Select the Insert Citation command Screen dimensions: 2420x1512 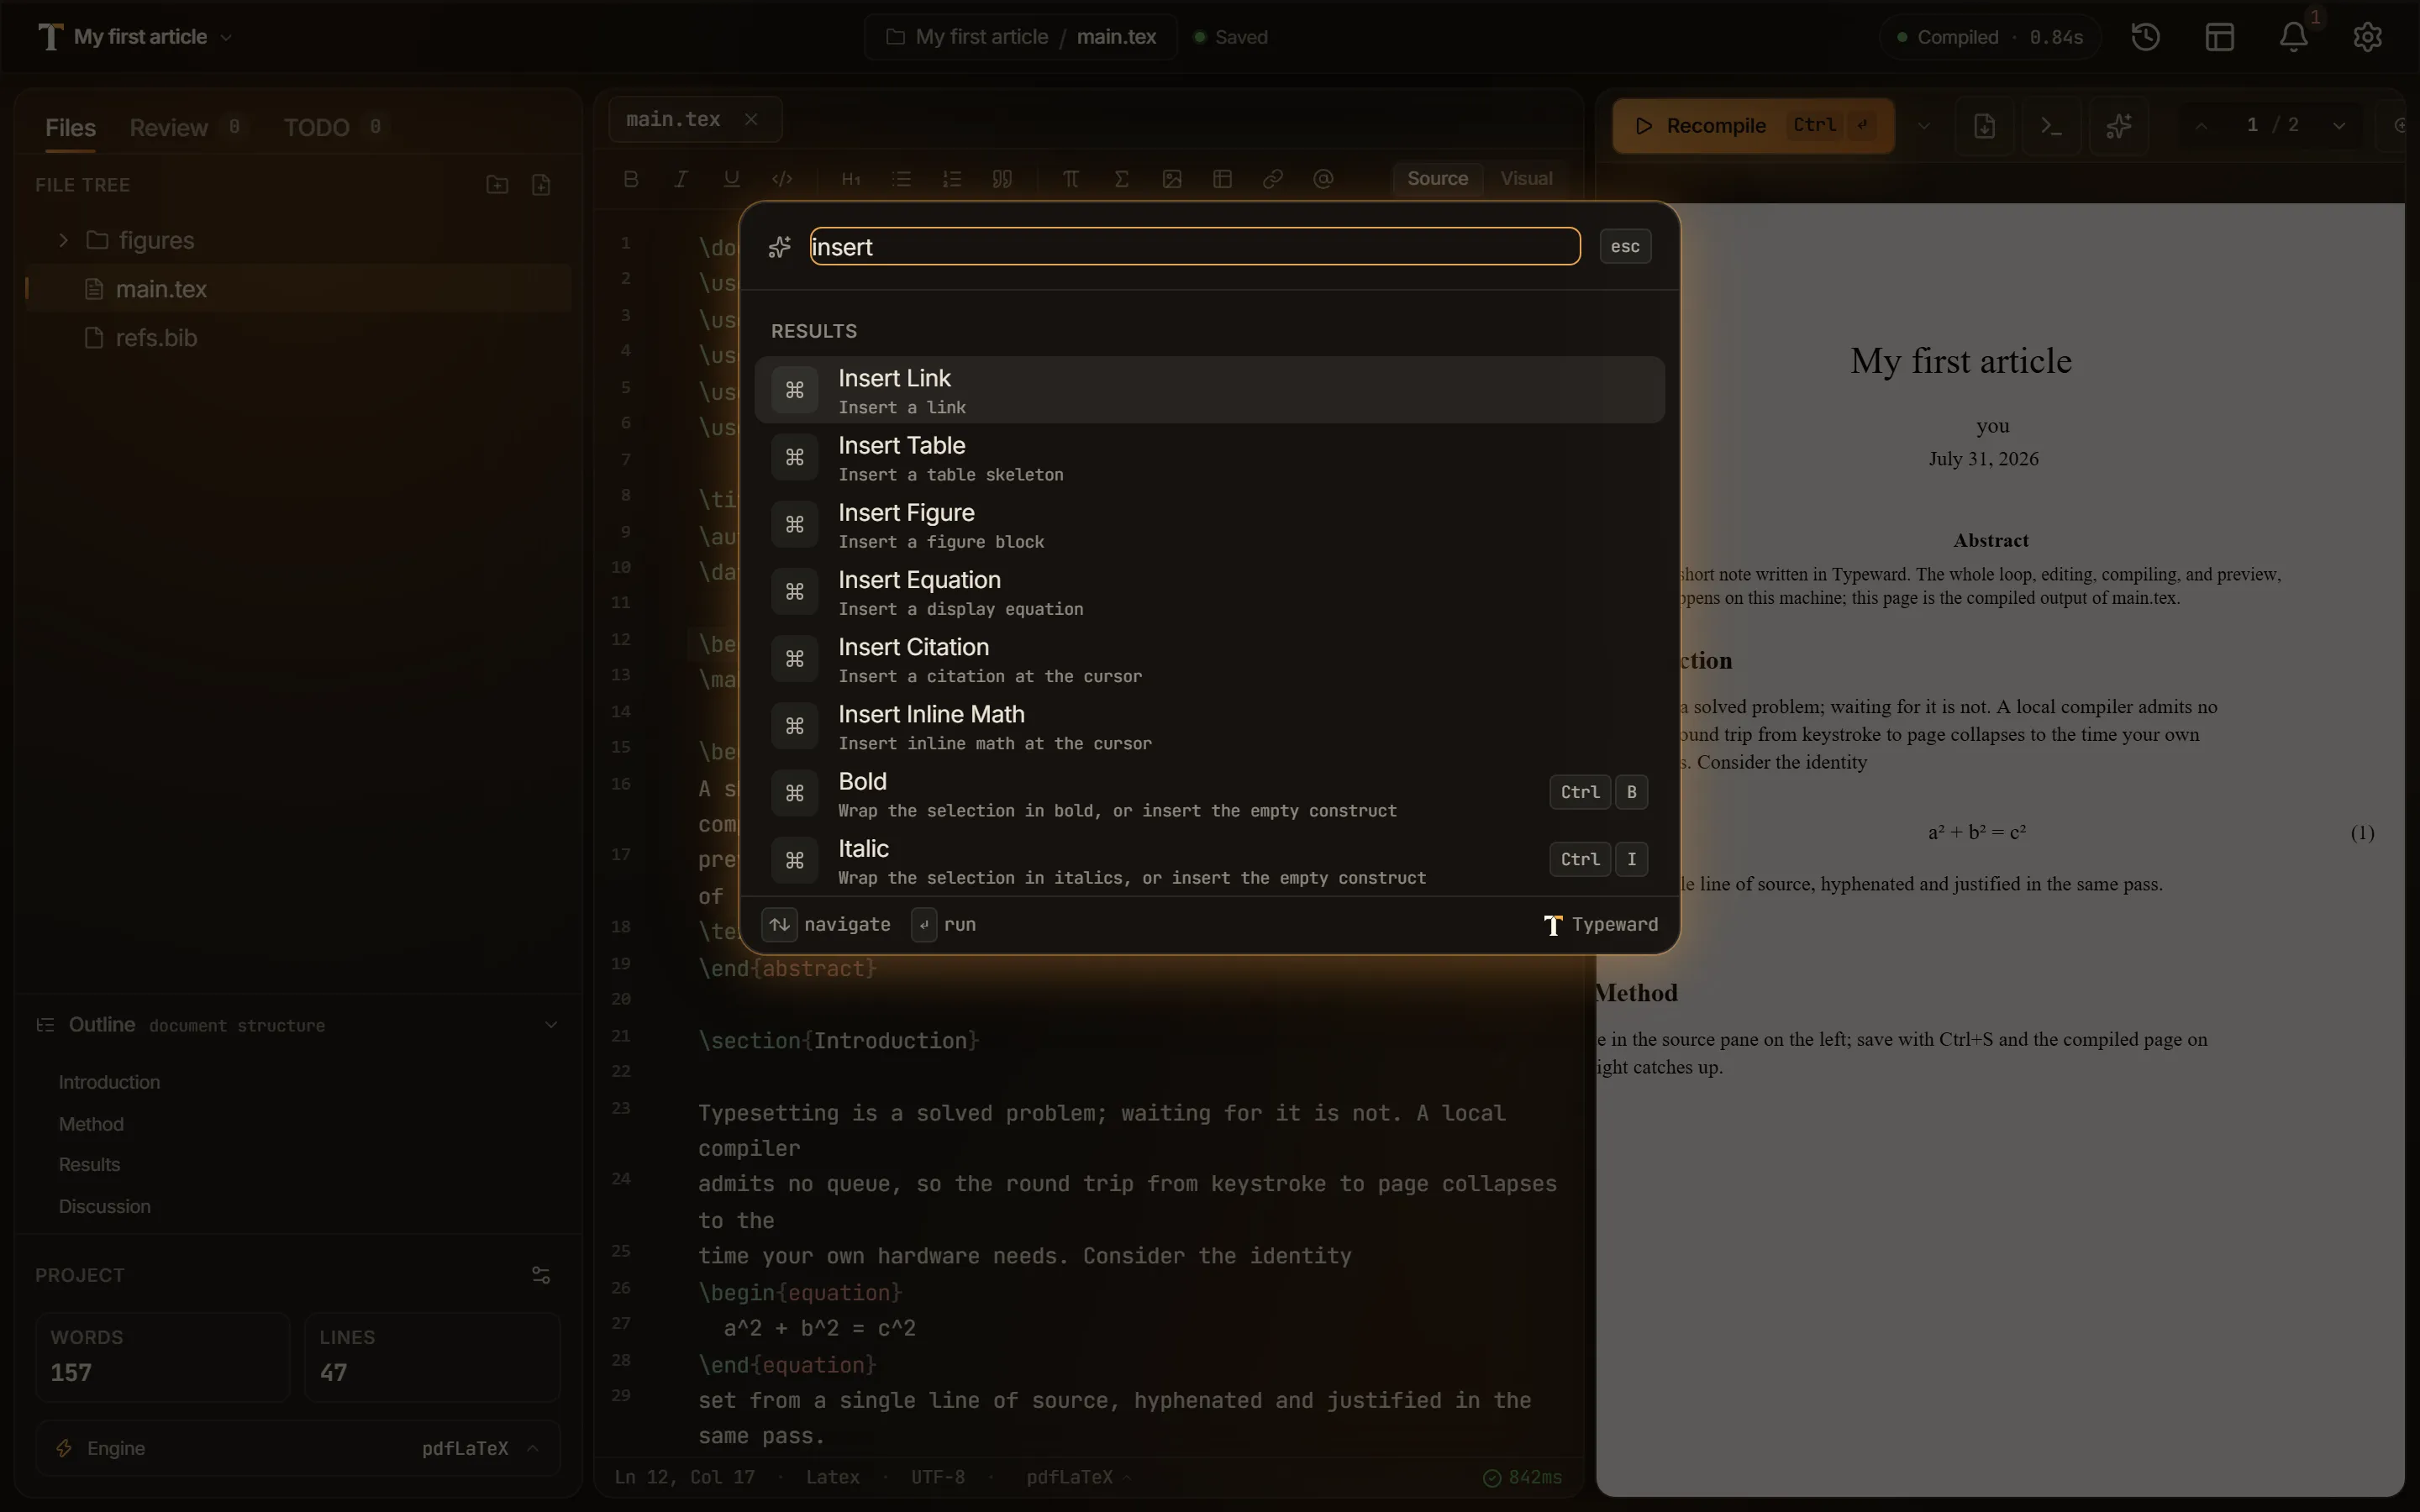tap(1209, 659)
